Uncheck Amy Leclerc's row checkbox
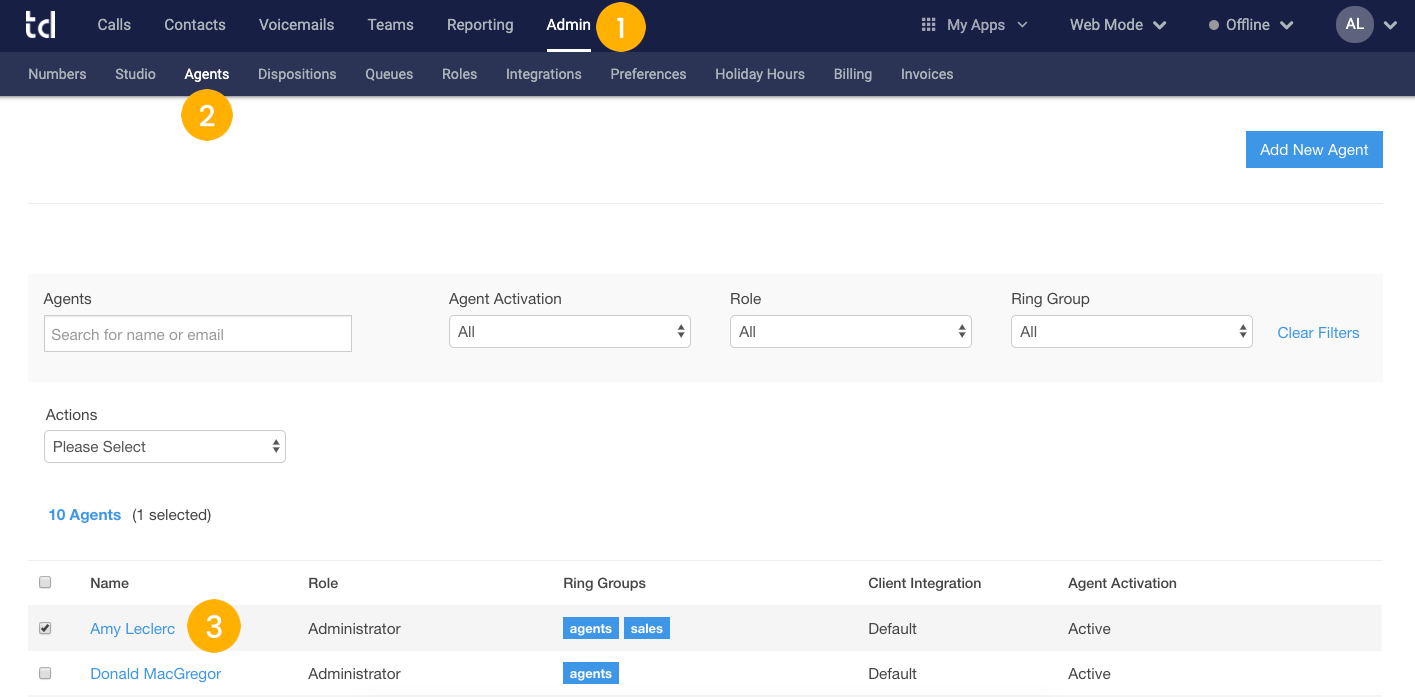Viewport: 1415px width, 697px height. 45,628
